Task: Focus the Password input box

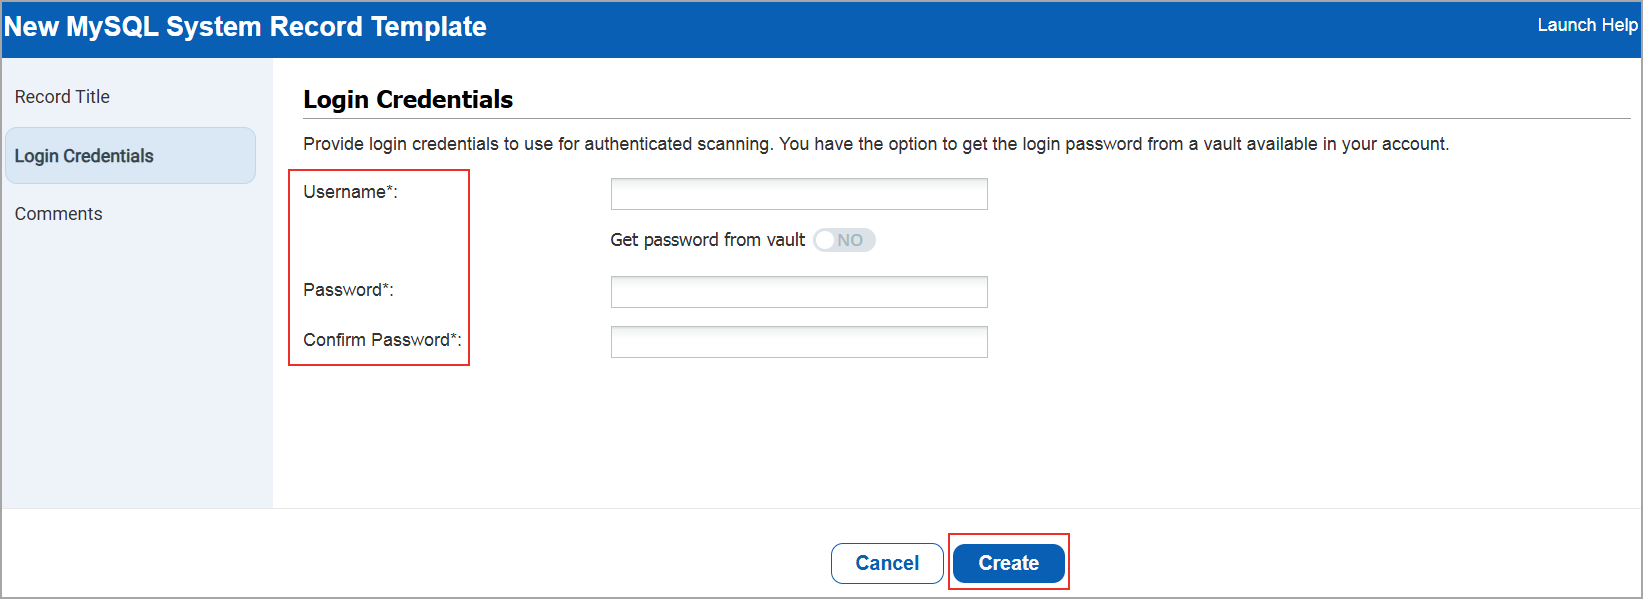Action: click(798, 291)
